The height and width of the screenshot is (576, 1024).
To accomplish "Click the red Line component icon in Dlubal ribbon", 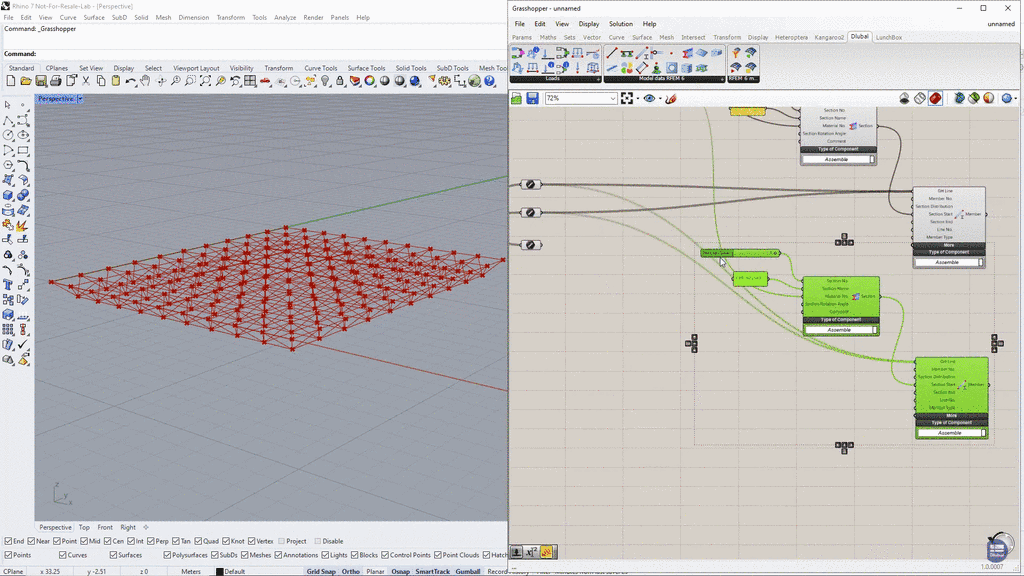I will [x=612, y=53].
